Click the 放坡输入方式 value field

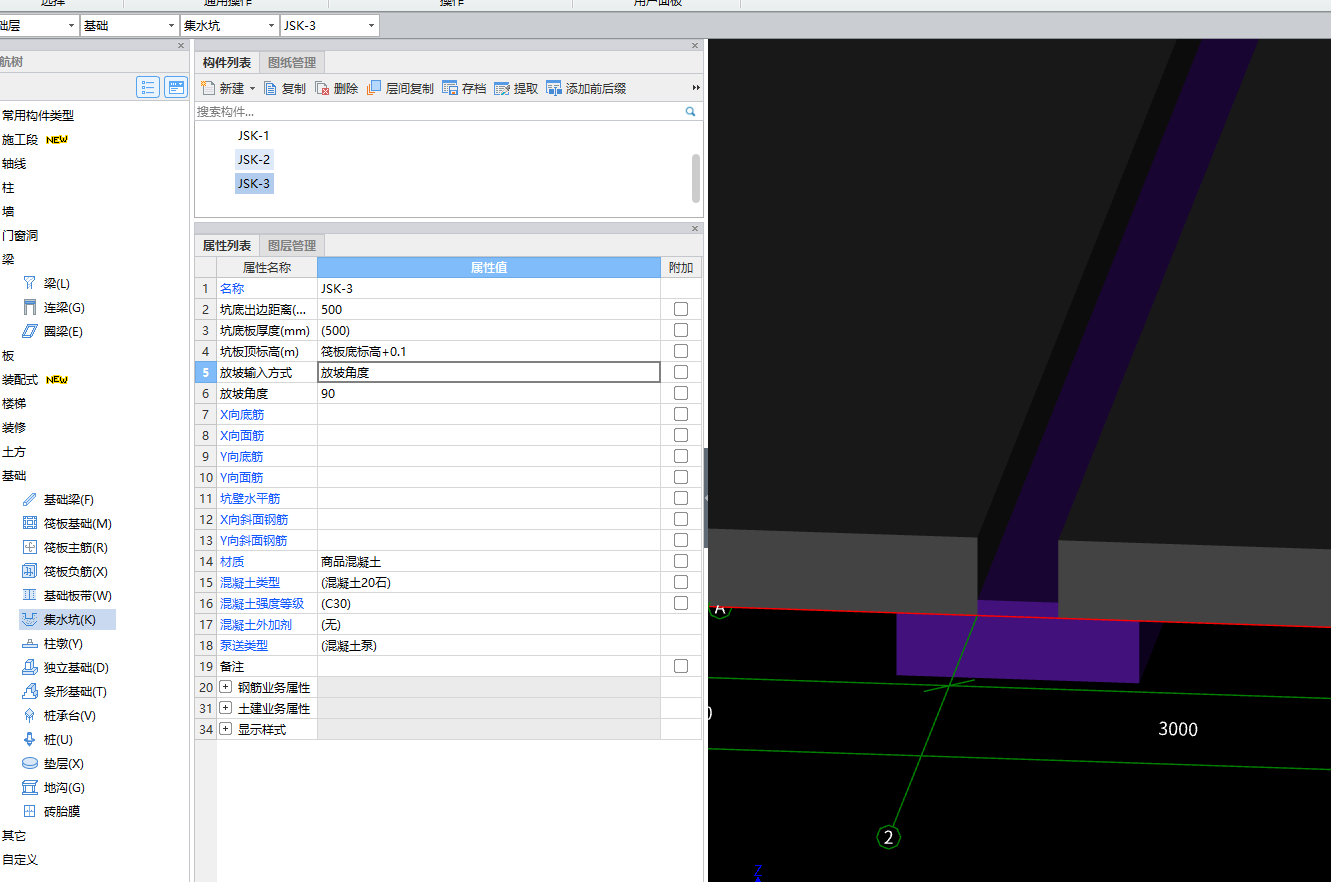[x=489, y=372]
